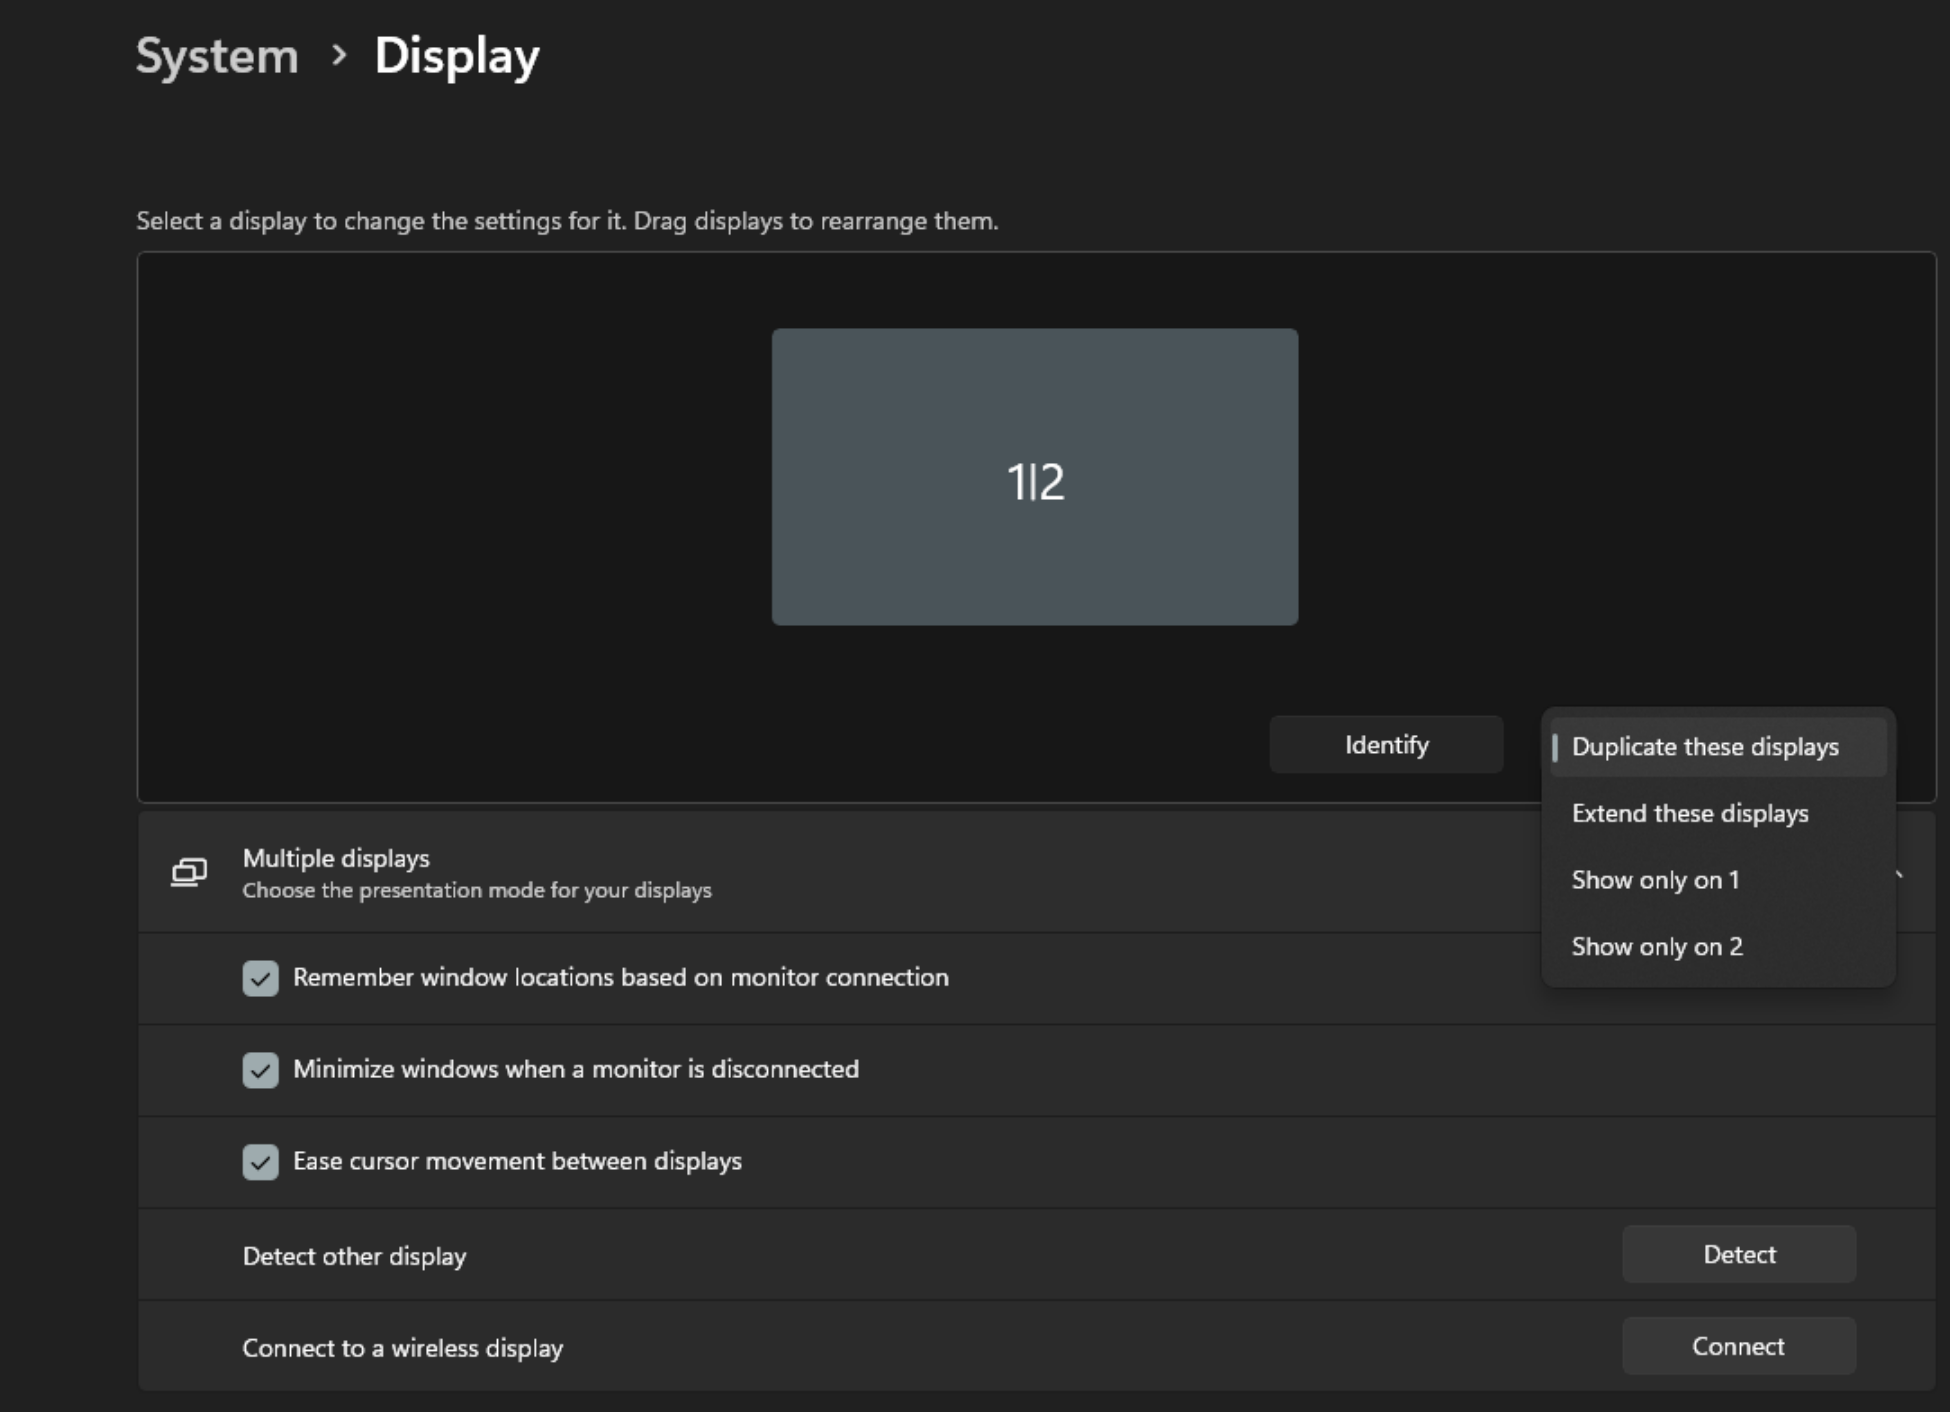
Task: Click Connect for wireless display
Action: click(x=1738, y=1346)
